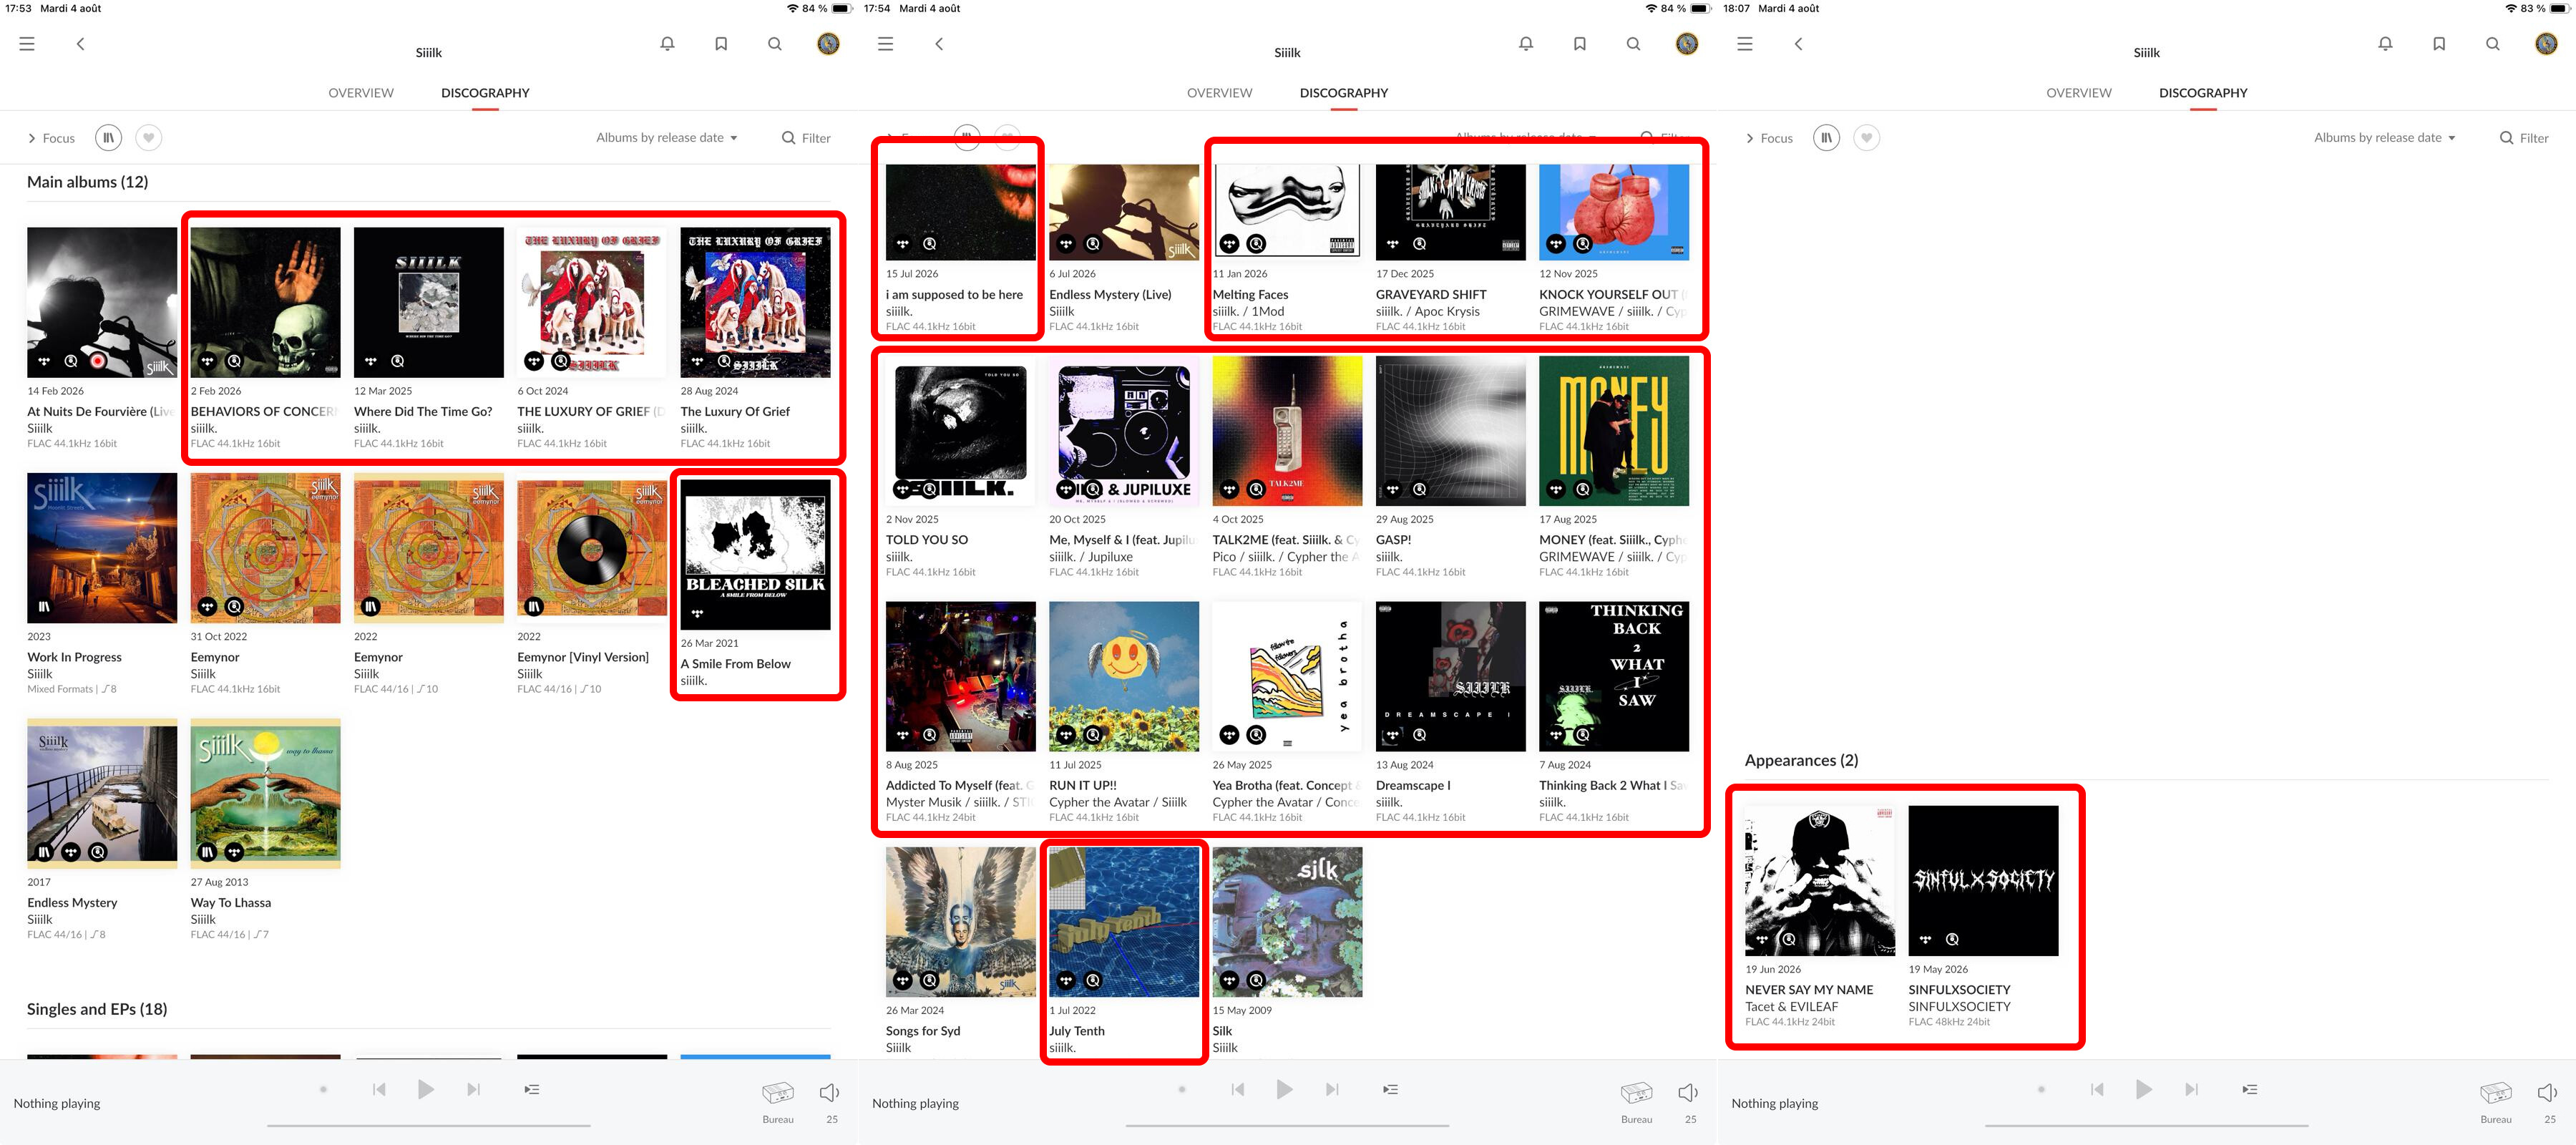Screen dimensions: 2576x1145
Task: Open the profile avatar in the middle panel
Action: pos(1687,44)
